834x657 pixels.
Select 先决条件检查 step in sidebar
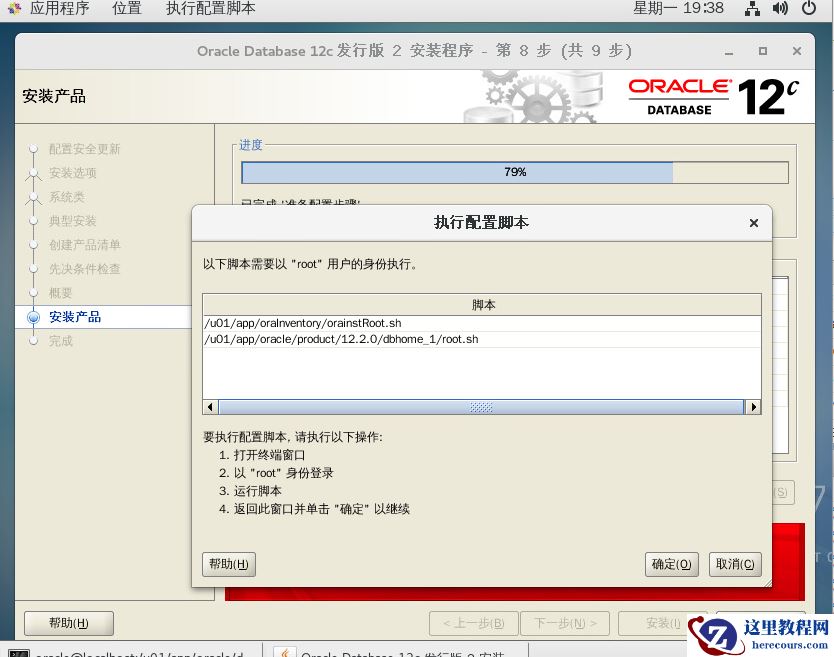point(85,269)
